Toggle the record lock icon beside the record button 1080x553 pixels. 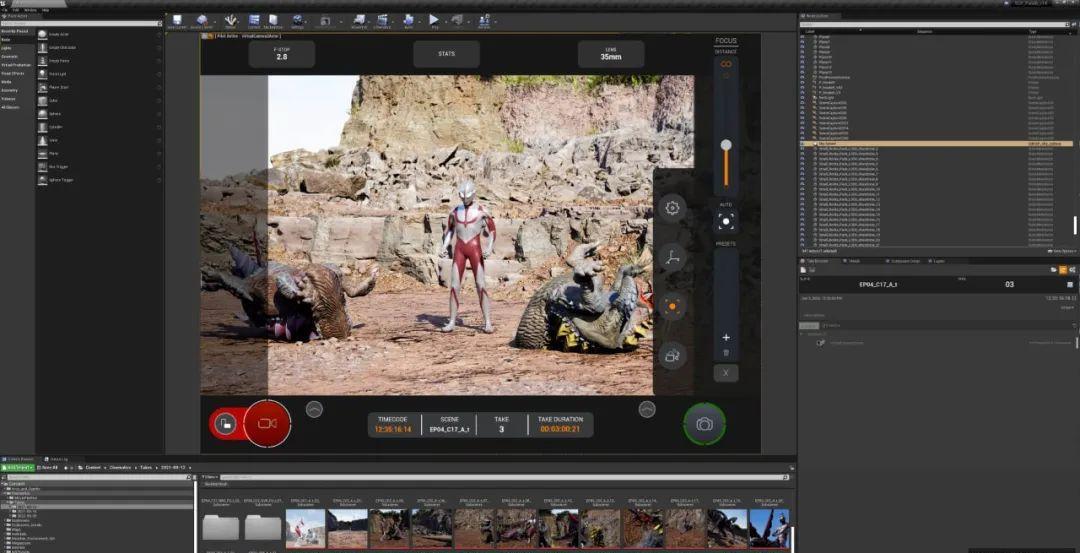tap(225, 424)
